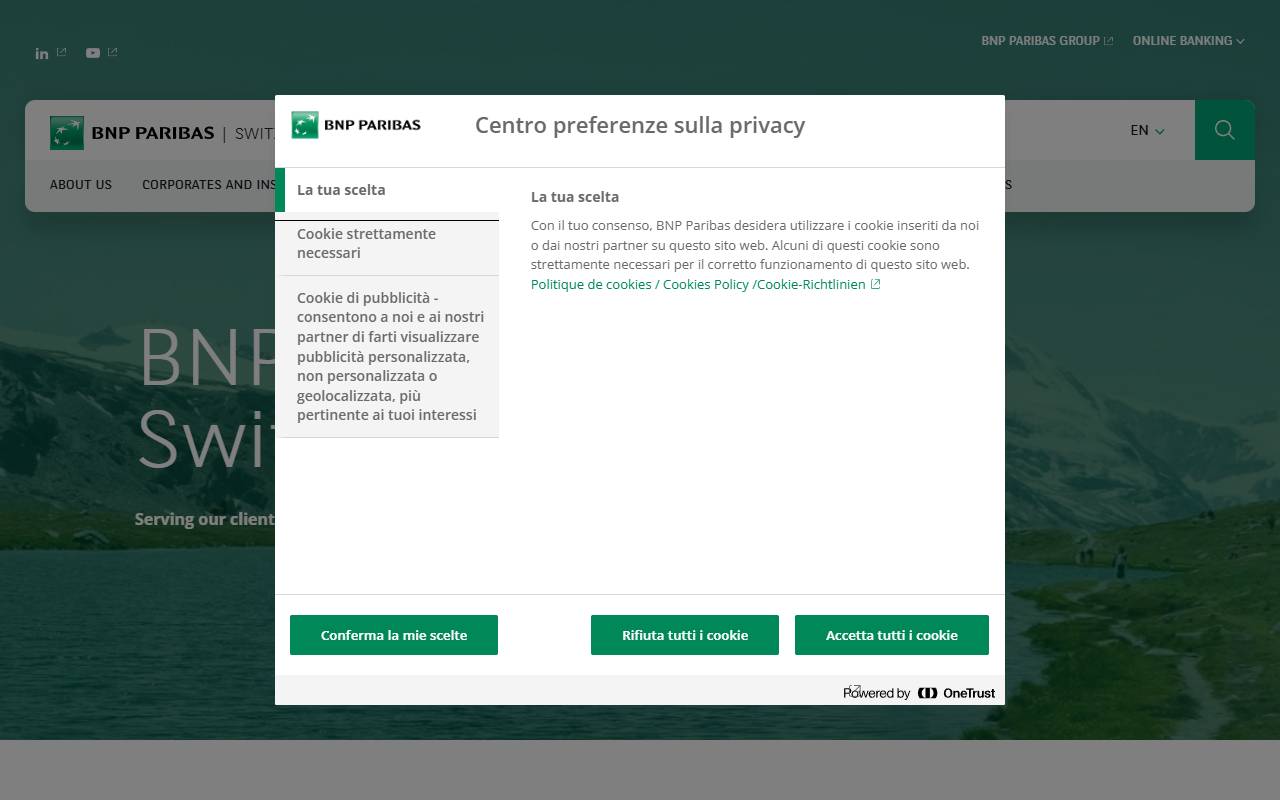This screenshot has width=1280, height=800.
Task: Open Corporates and Institutions menu
Action: click(x=209, y=185)
